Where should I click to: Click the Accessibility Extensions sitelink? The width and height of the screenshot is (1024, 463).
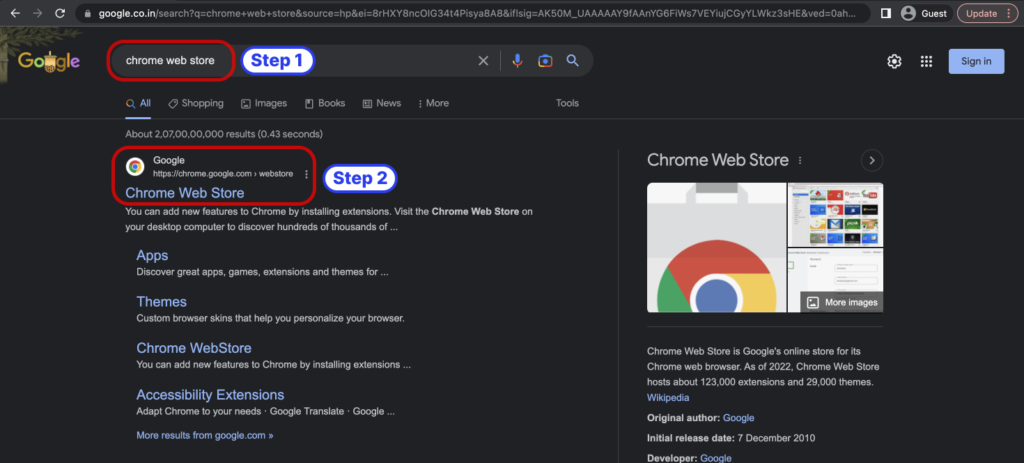click(210, 395)
